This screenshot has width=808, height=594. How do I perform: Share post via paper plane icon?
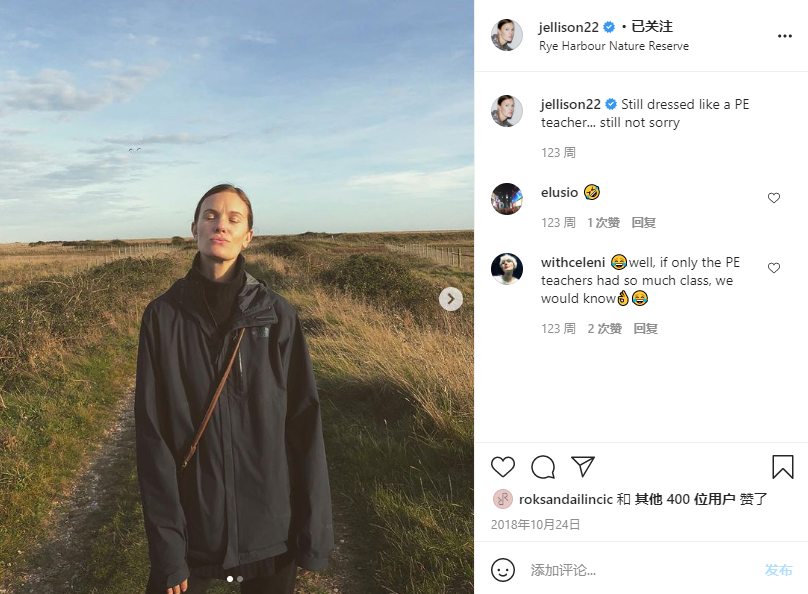(583, 466)
